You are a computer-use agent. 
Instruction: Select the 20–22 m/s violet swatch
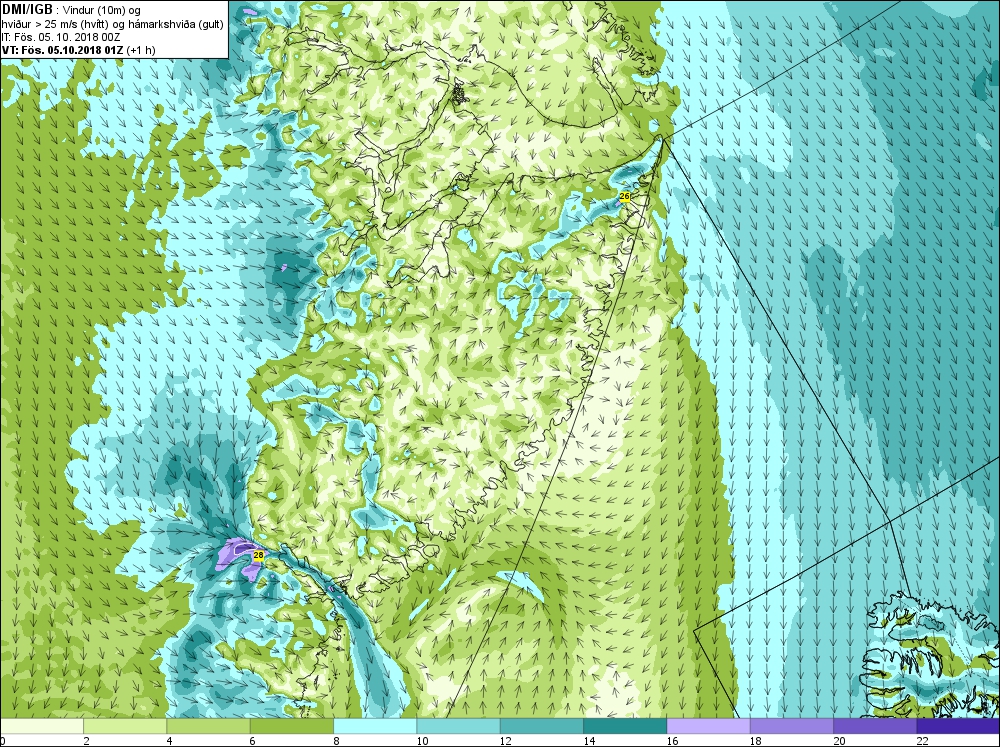coord(874,726)
